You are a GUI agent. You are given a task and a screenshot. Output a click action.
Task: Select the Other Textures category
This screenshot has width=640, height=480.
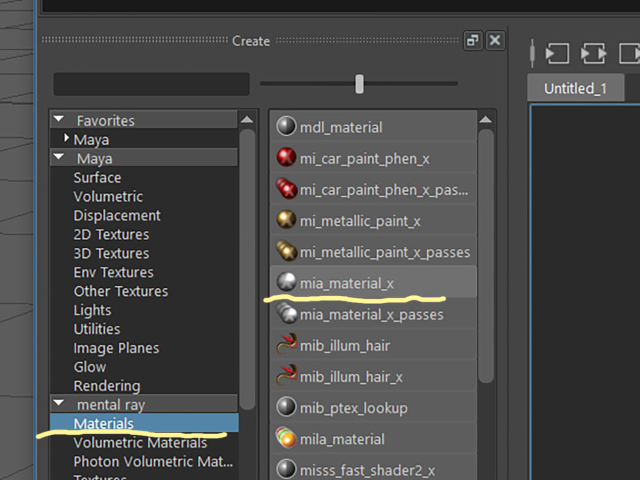point(121,291)
